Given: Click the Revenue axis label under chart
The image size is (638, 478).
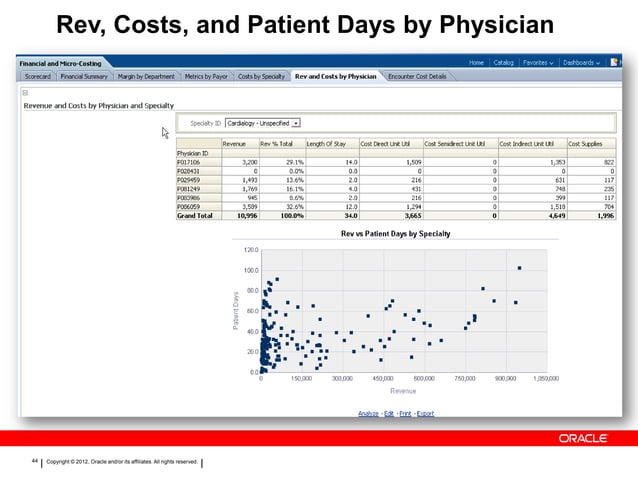Looking at the screenshot, I should click(403, 391).
